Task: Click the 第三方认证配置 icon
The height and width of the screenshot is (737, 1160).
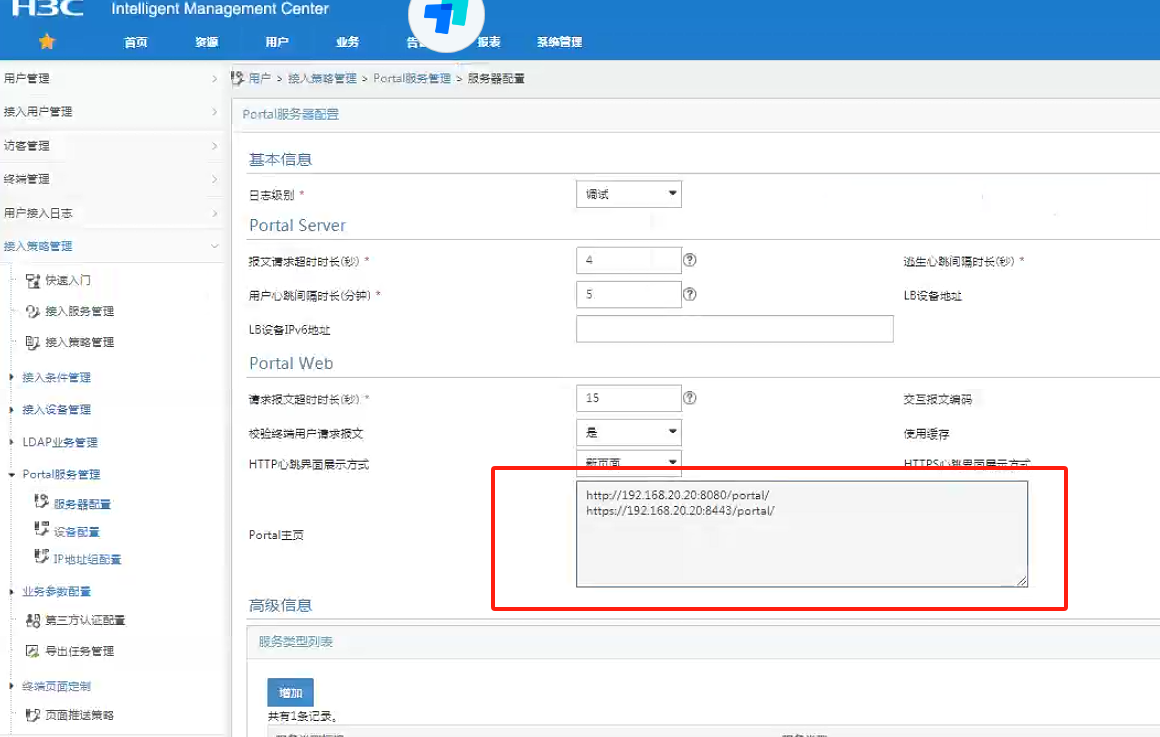Action: pos(33,620)
